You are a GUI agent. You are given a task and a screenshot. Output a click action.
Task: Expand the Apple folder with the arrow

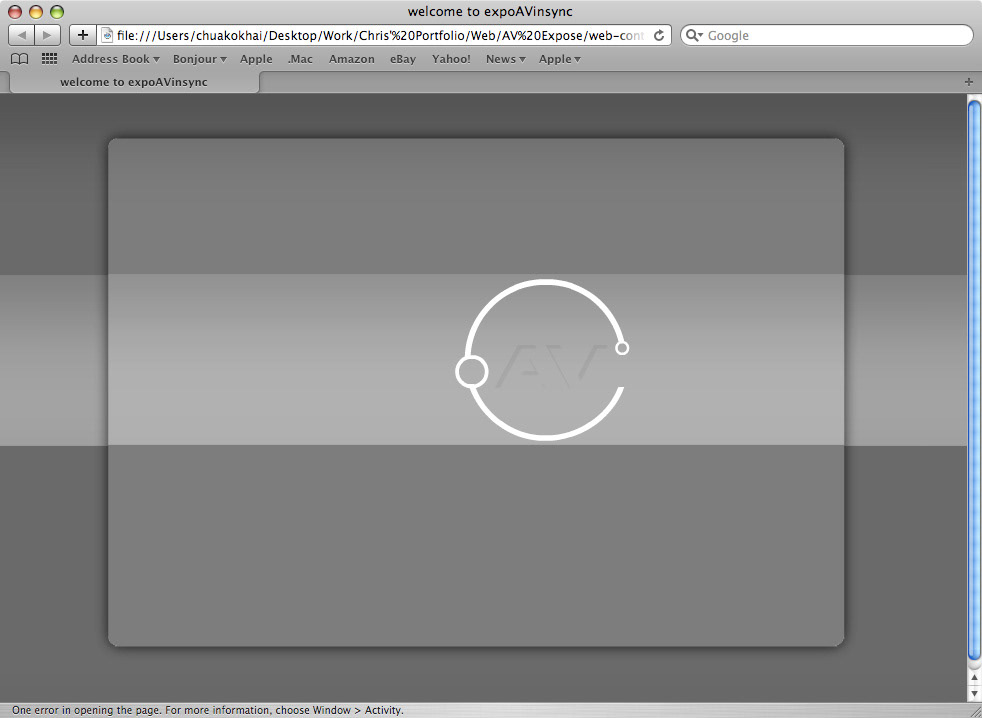point(560,59)
